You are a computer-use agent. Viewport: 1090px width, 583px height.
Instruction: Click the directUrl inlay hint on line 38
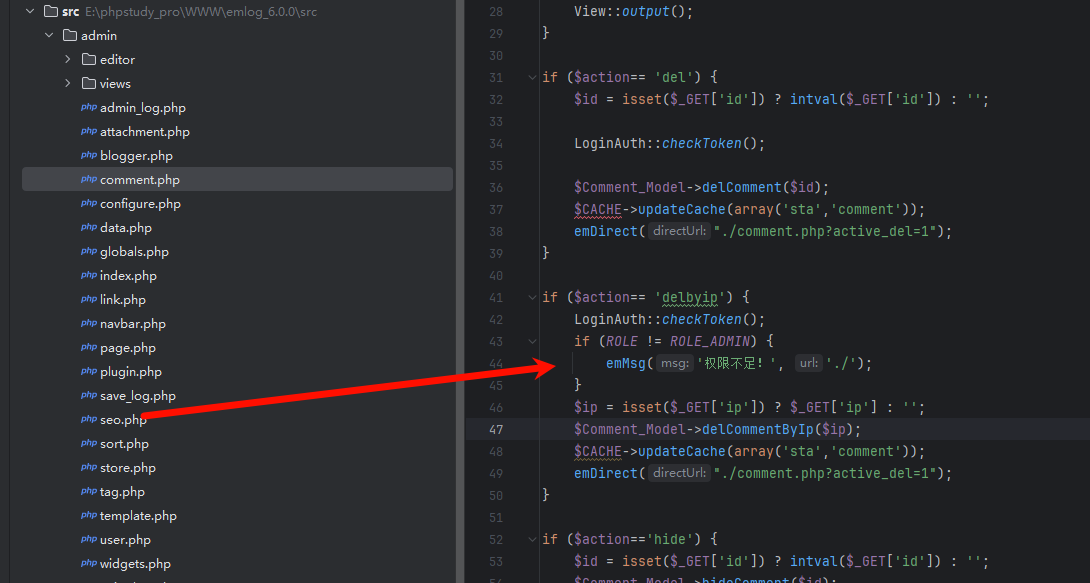click(x=679, y=231)
